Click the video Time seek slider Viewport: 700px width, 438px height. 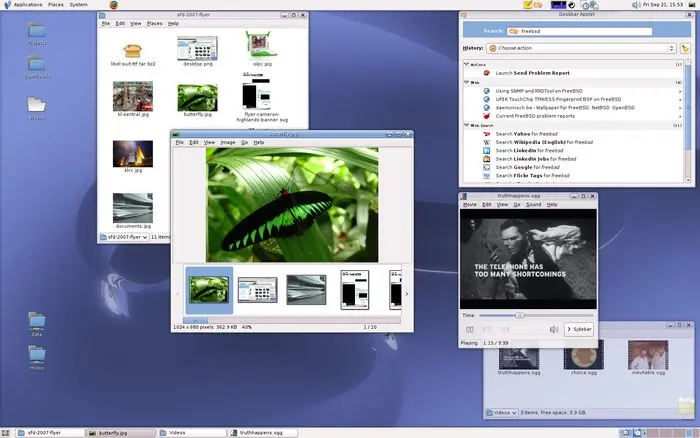pyautogui.click(x=520, y=315)
